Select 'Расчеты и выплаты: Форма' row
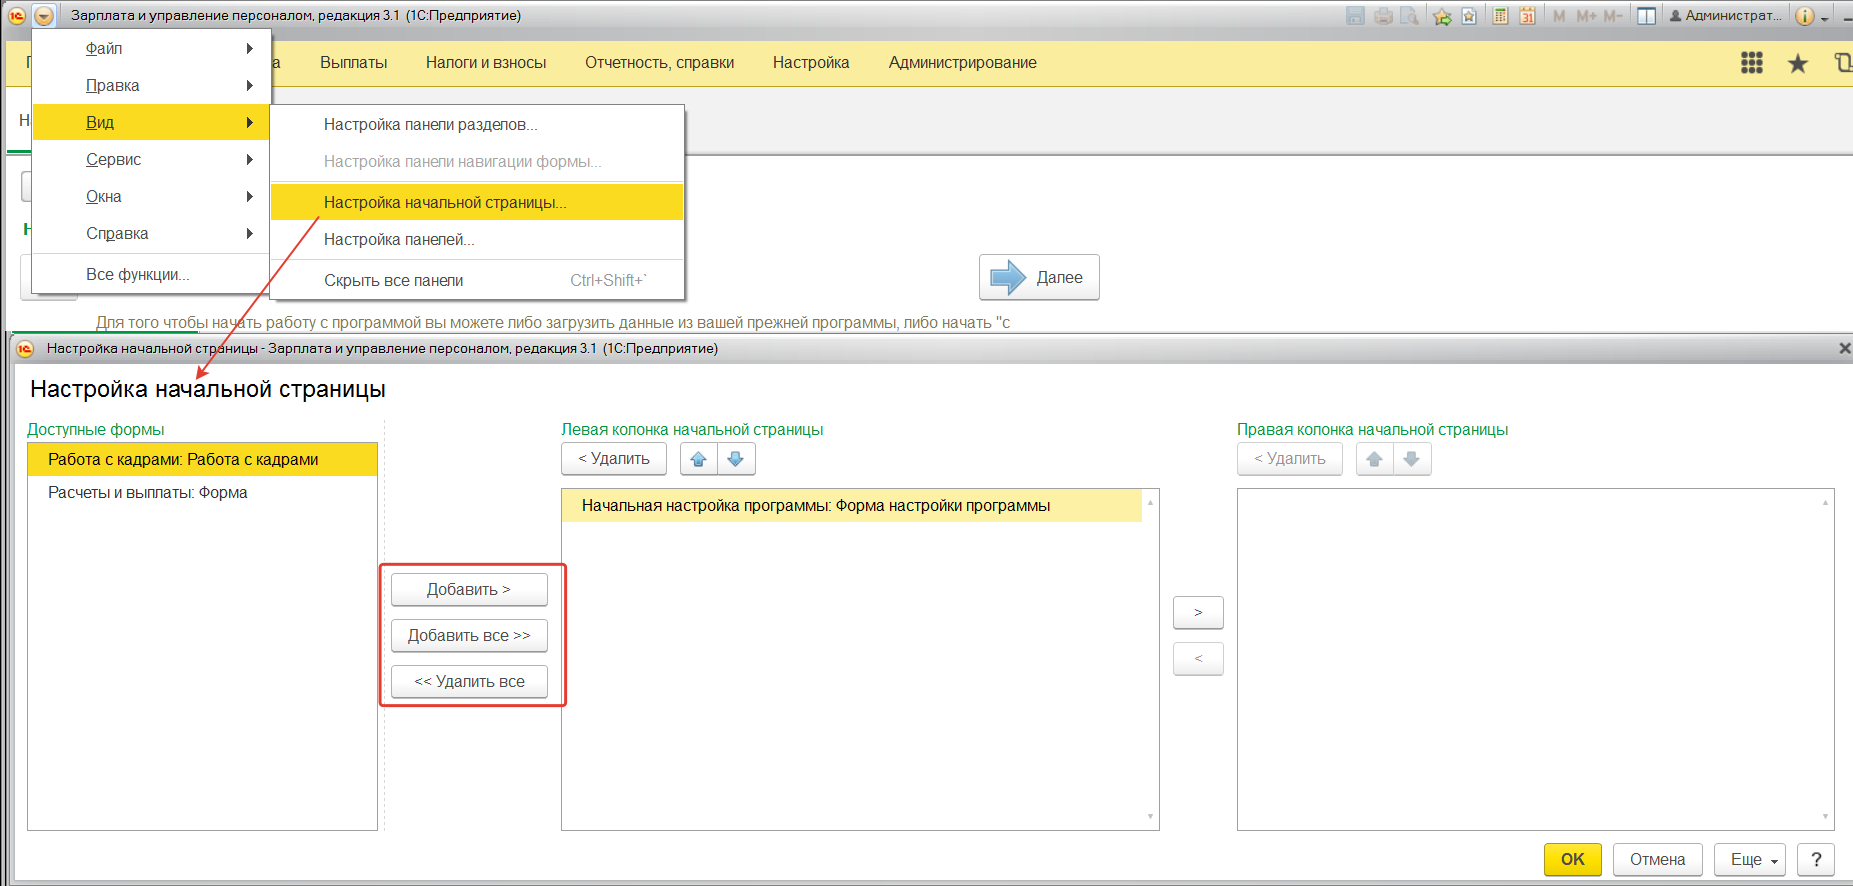 coord(202,492)
